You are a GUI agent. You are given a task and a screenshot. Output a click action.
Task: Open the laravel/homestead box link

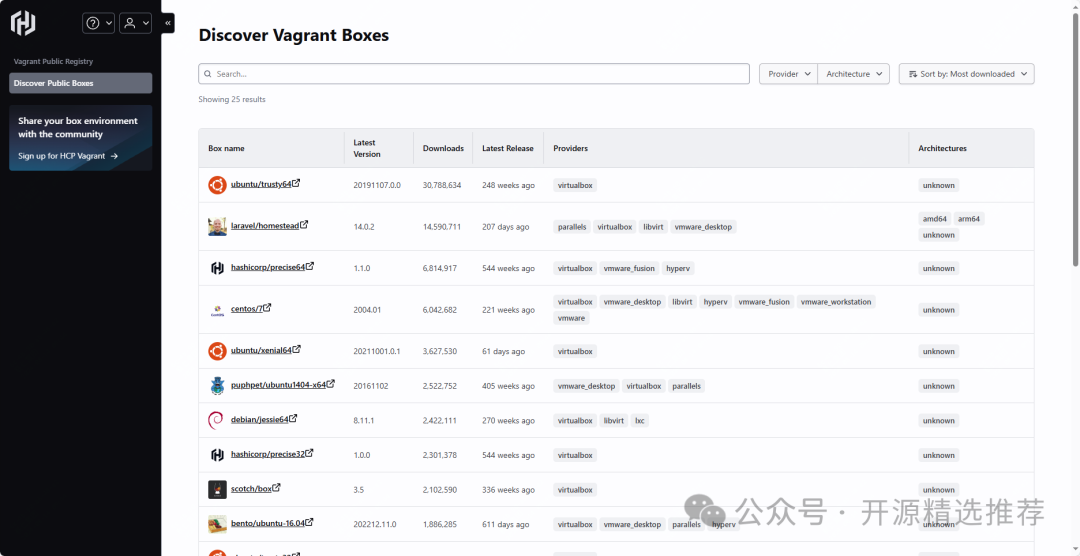click(x=264, y=226)
